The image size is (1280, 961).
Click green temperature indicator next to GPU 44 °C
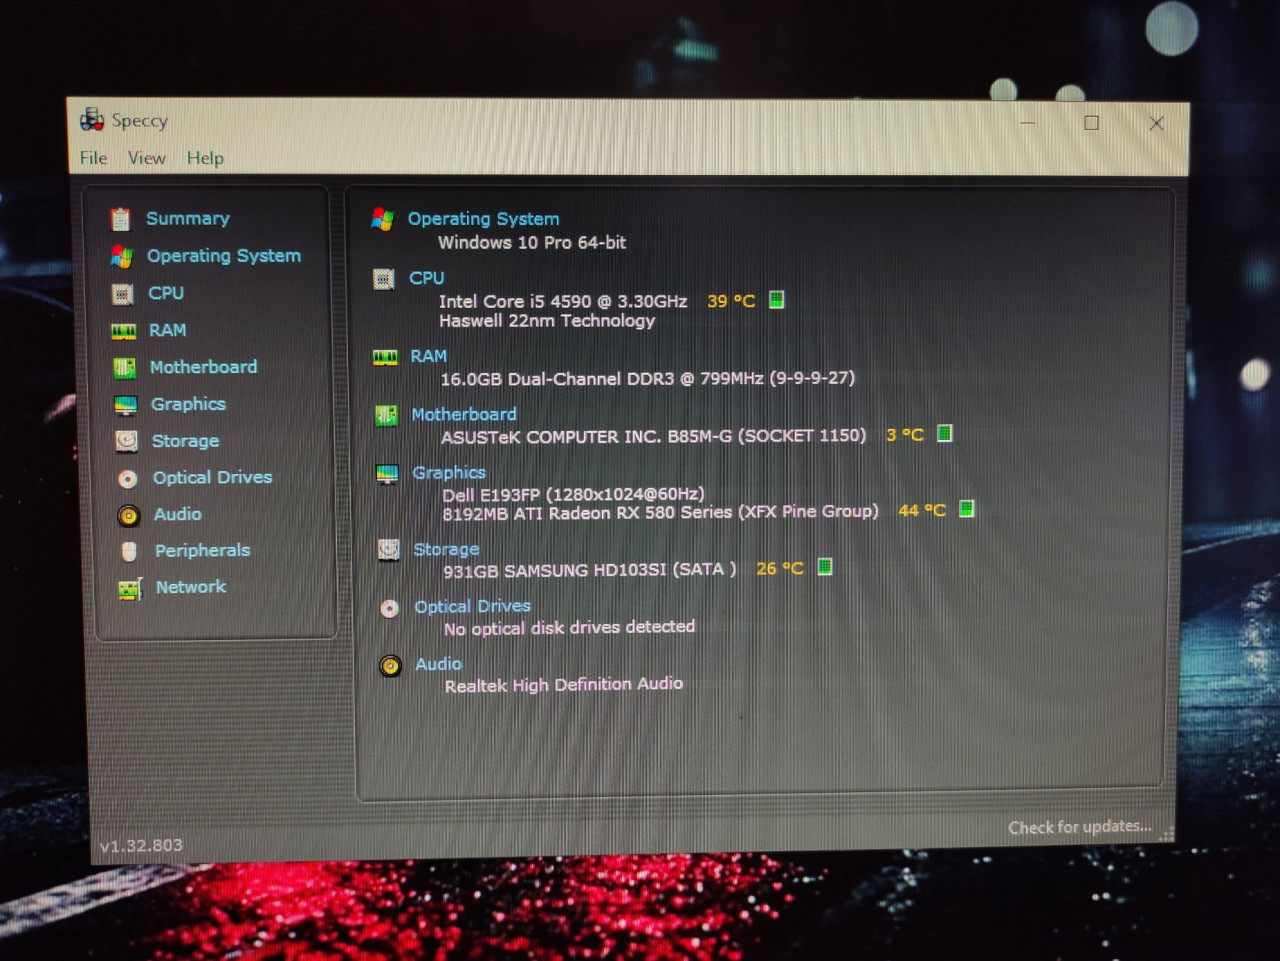click(967, 509)
